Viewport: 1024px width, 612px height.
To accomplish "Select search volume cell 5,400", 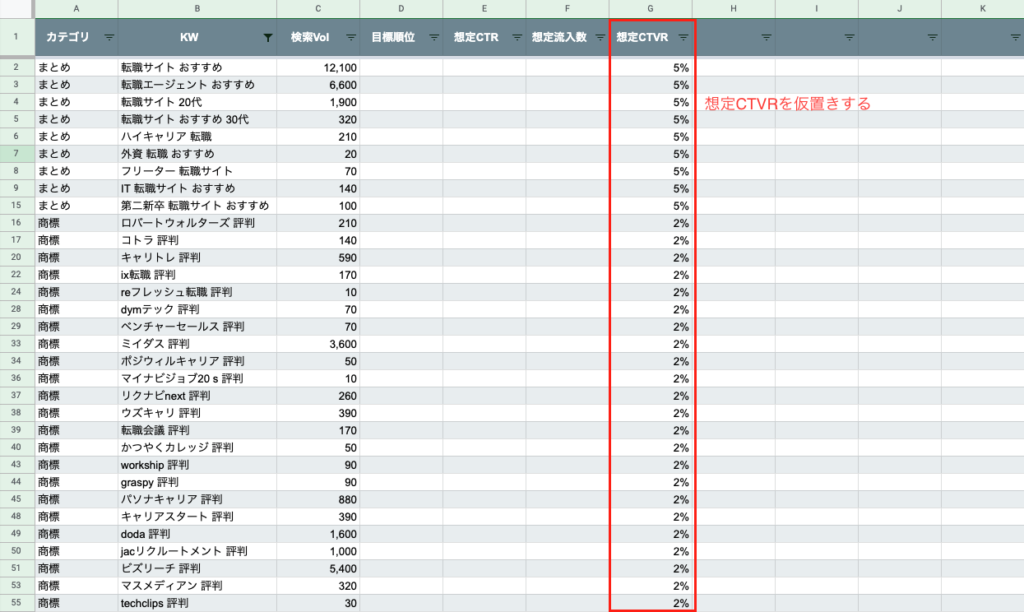I will (x=318, y=568).
